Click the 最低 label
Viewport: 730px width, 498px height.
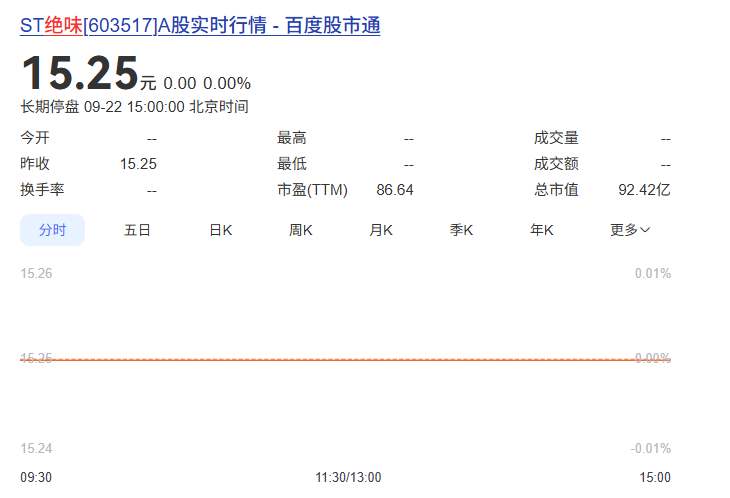(292, 164)
